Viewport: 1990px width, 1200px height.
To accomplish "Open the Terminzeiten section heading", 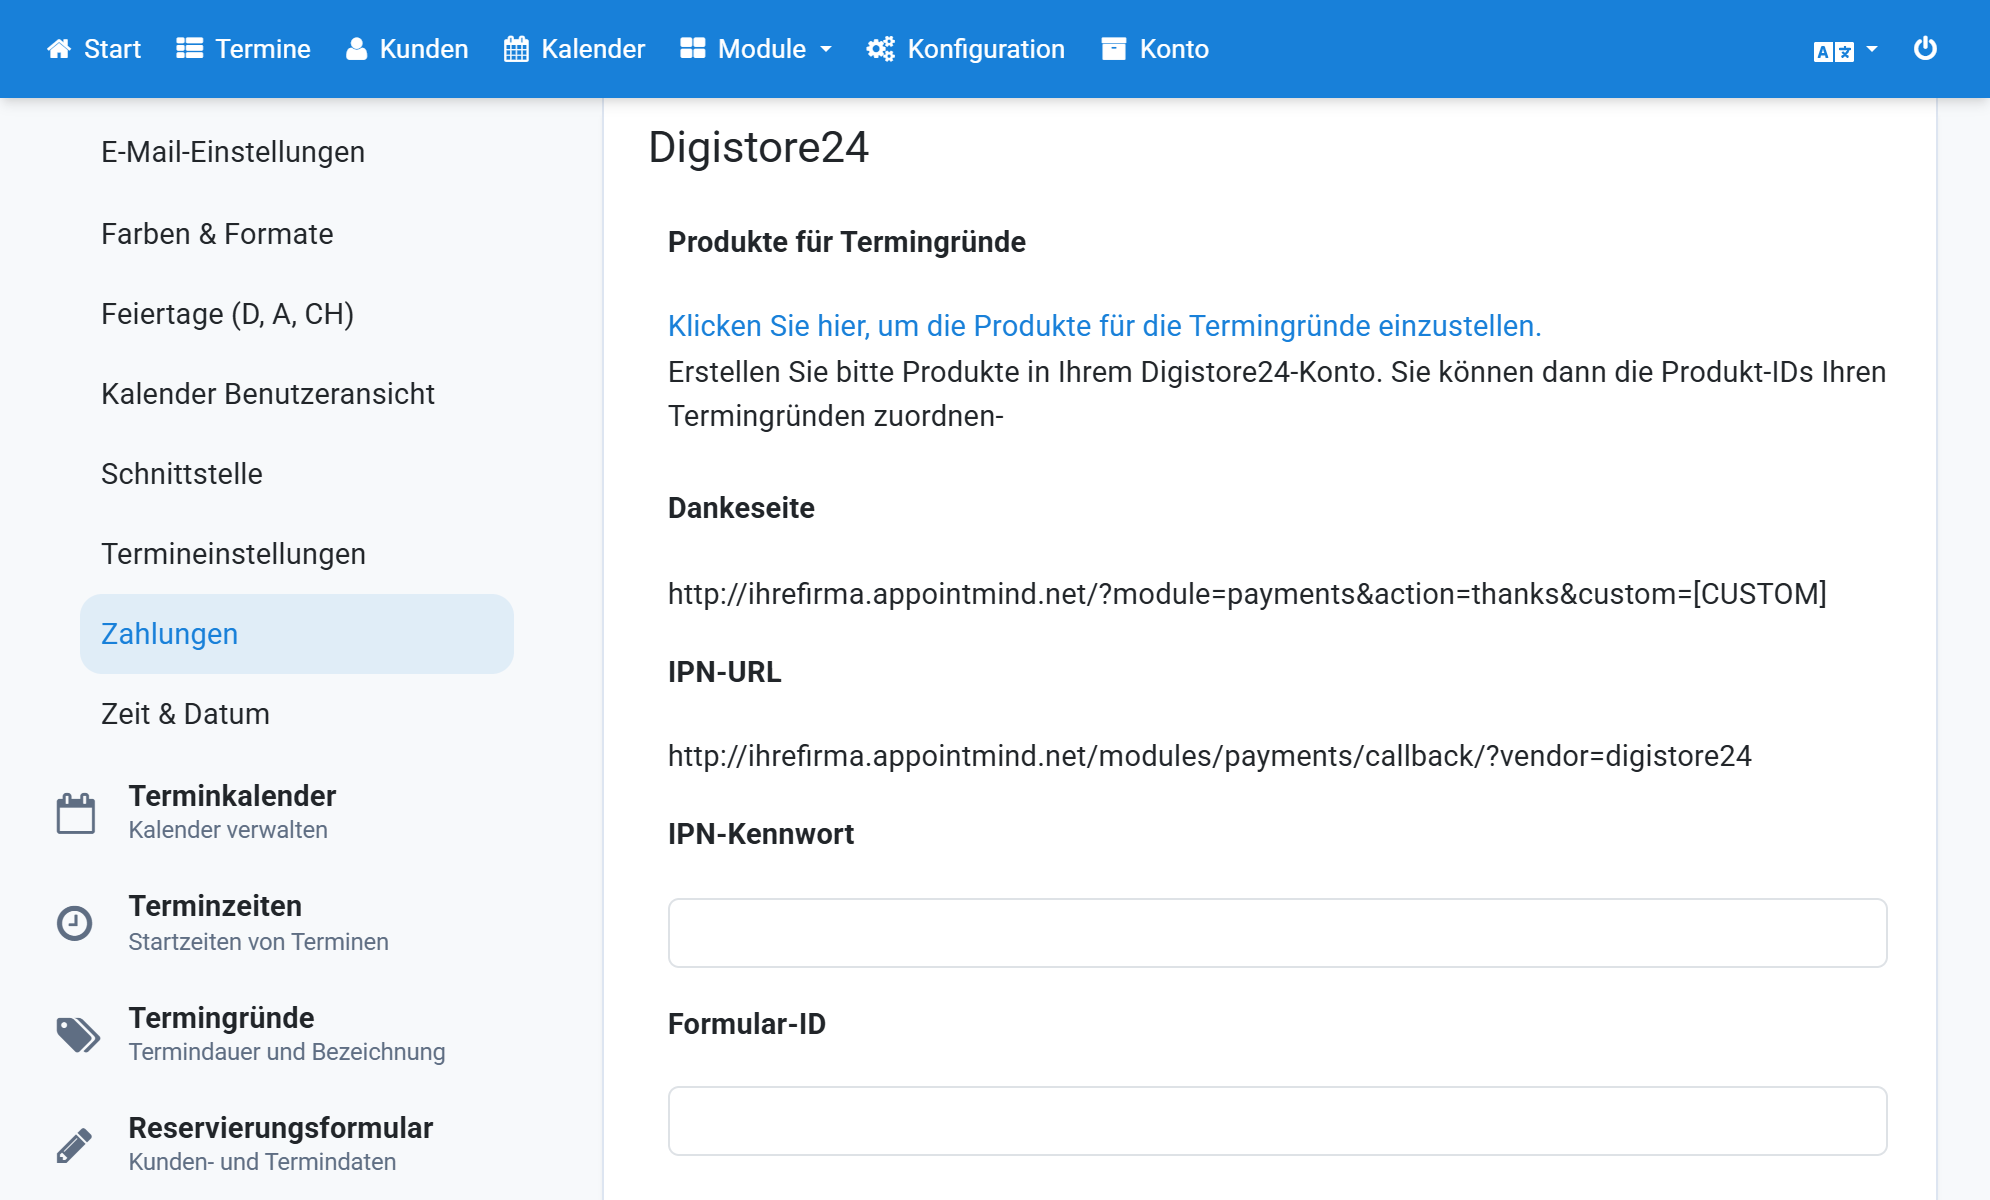I will click(x=215, y=906).
